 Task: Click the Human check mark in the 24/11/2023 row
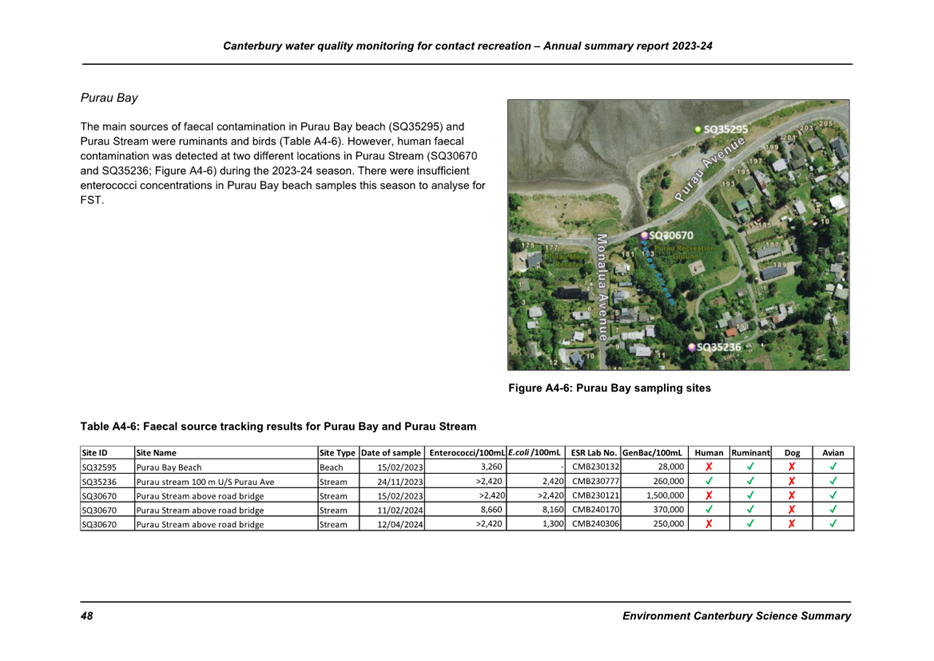click(709, 481)
